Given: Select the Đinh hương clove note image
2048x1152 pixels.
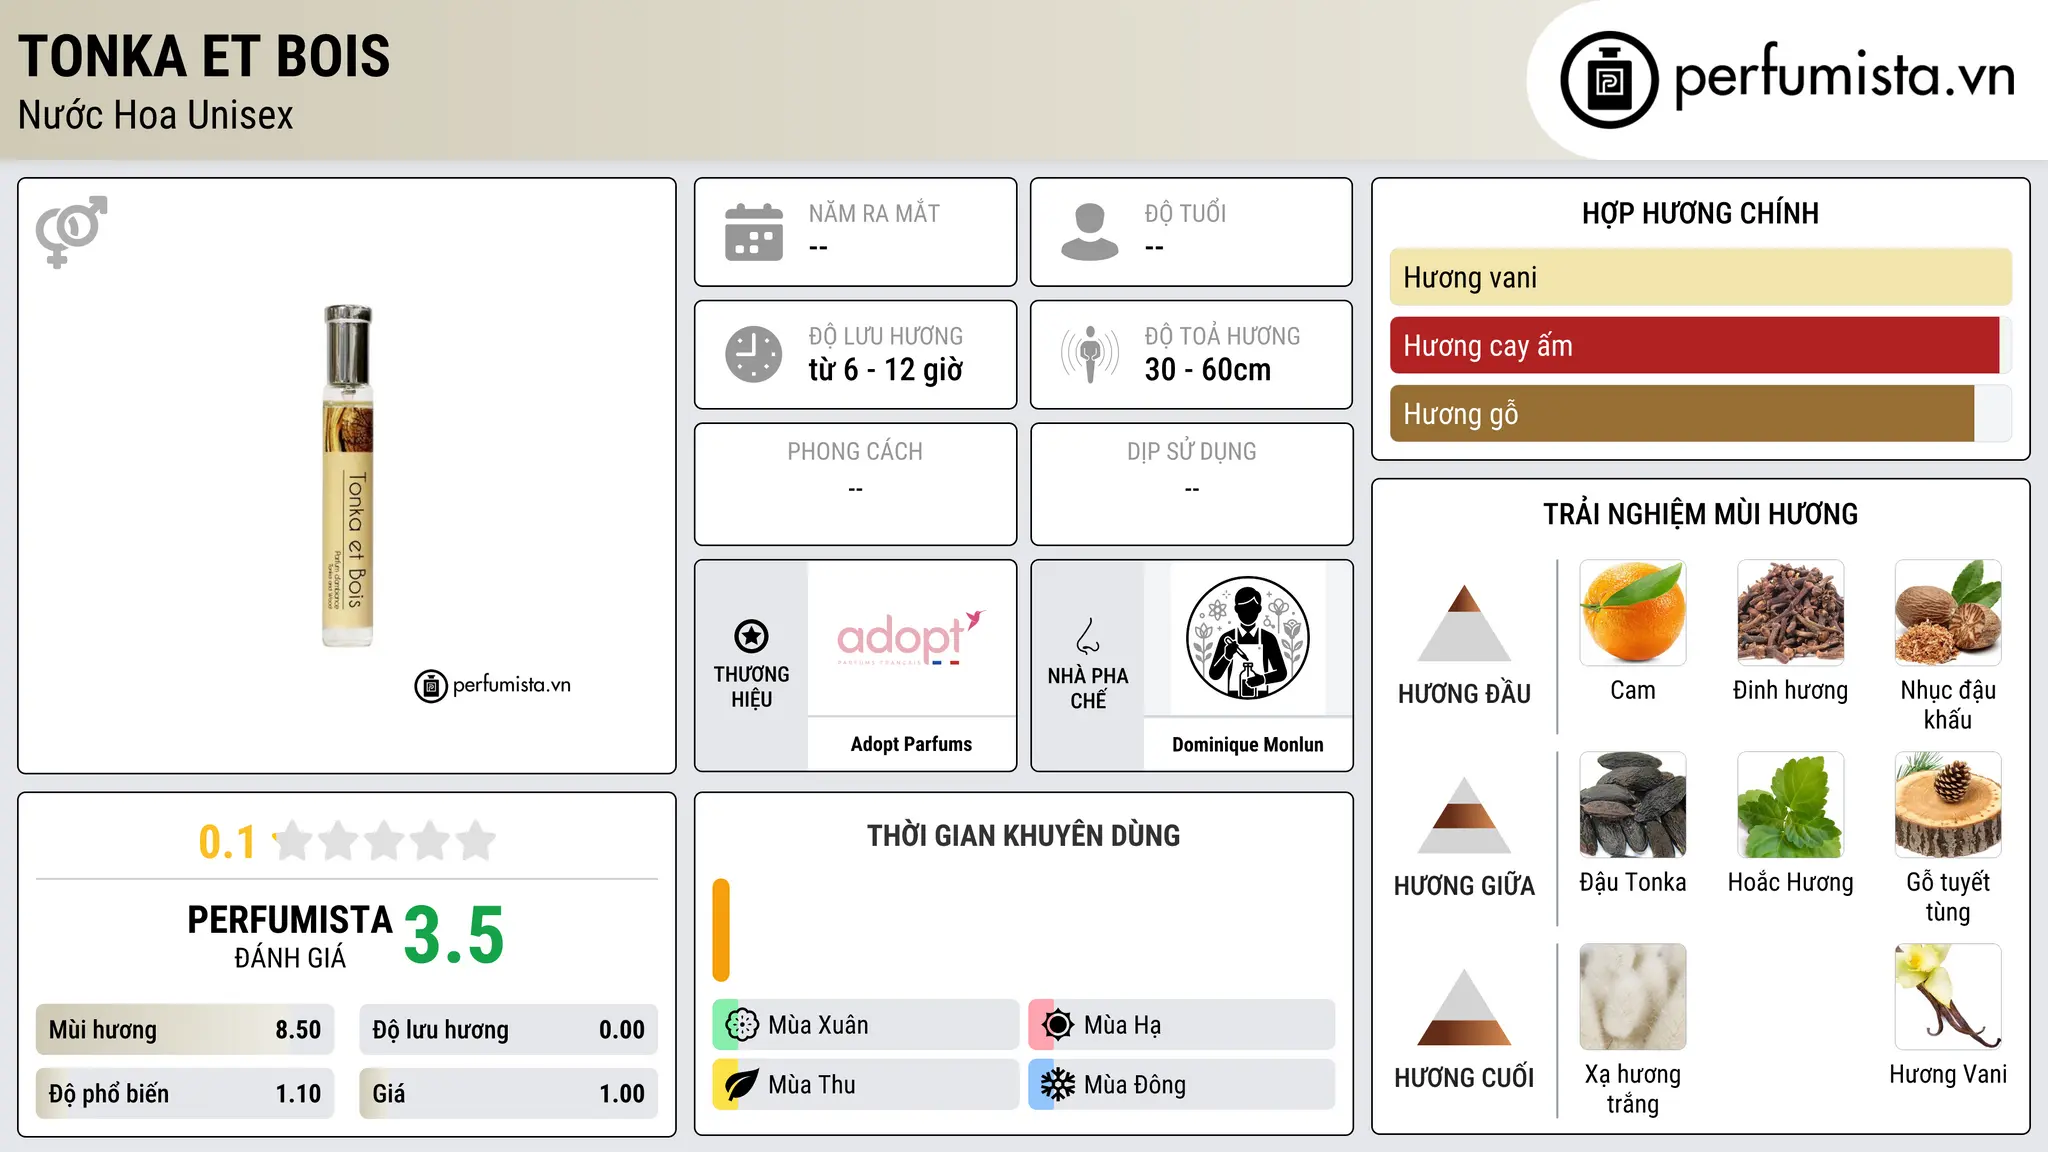Looking at the screenshot, I should 1790,613.
